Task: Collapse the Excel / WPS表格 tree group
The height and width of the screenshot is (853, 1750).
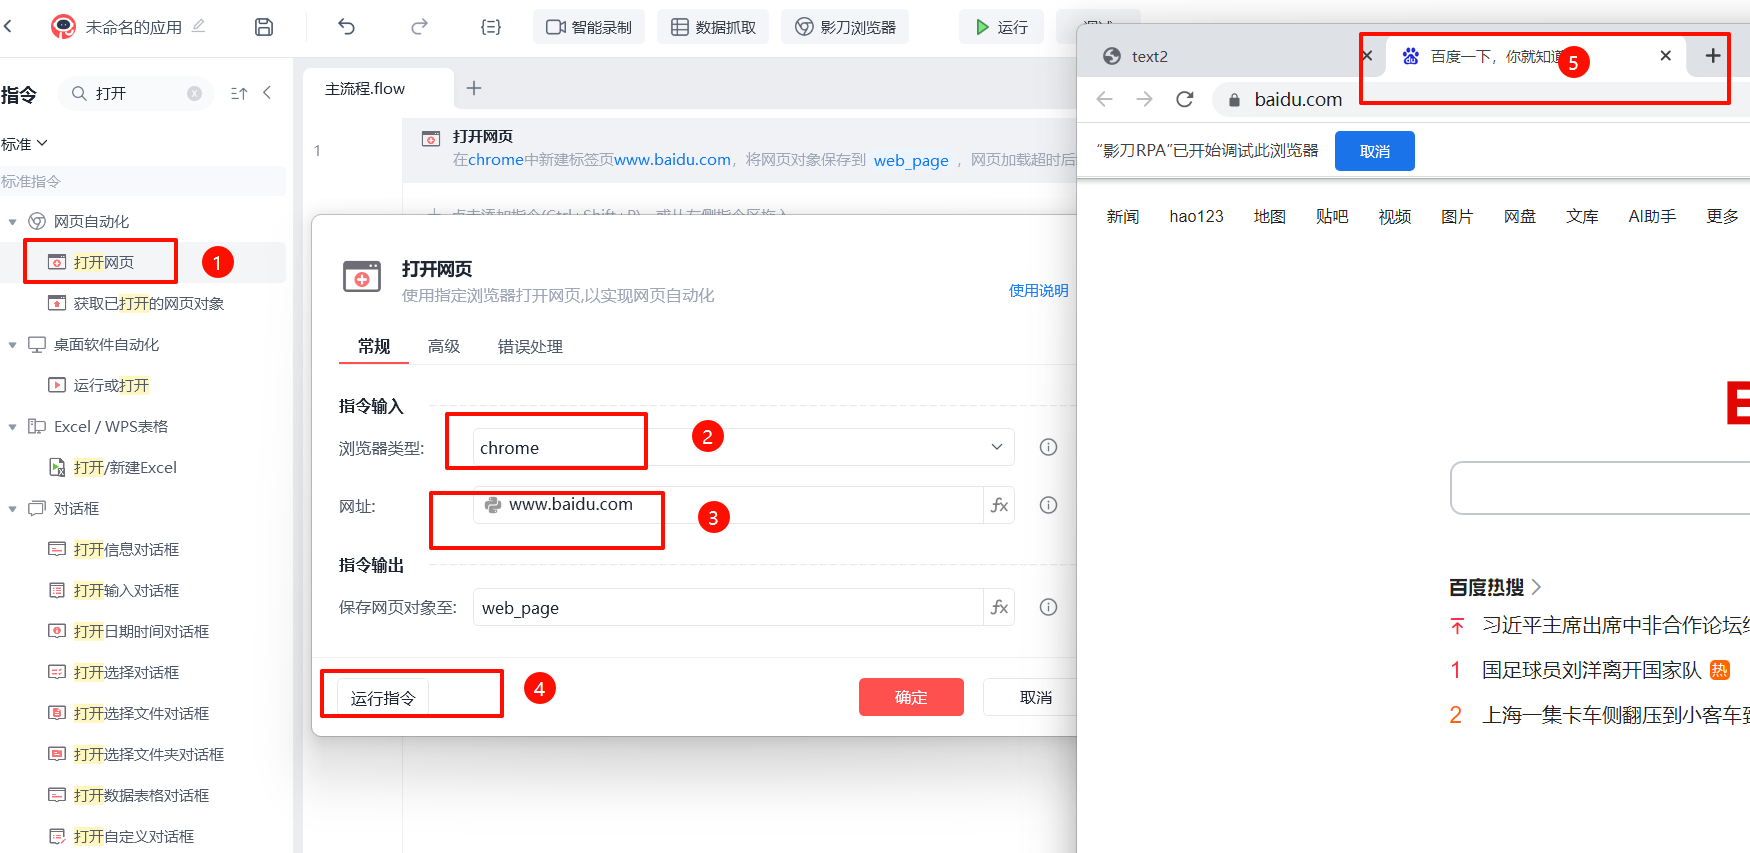Action: tap(13, 427)
